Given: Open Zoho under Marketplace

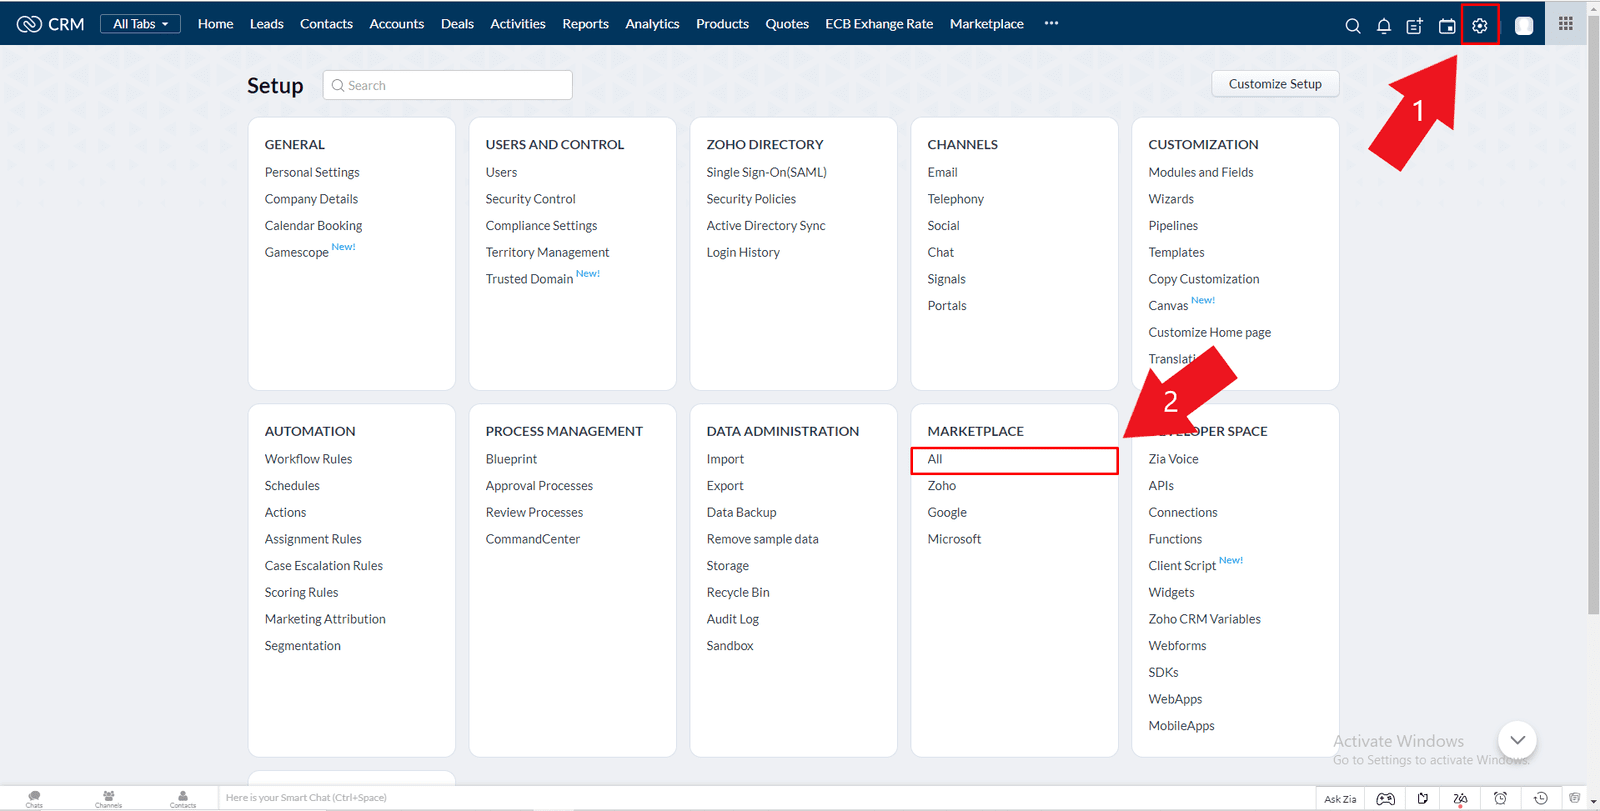Looking at the screenshot, I should coord(941,486).
